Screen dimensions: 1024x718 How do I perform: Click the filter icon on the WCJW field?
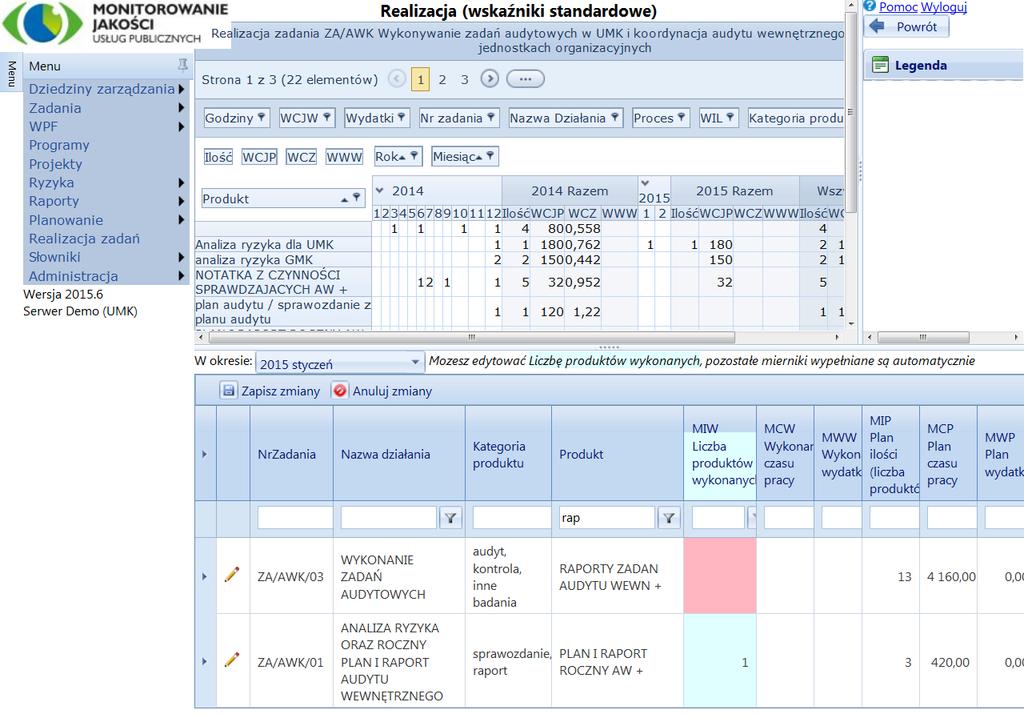327,118
